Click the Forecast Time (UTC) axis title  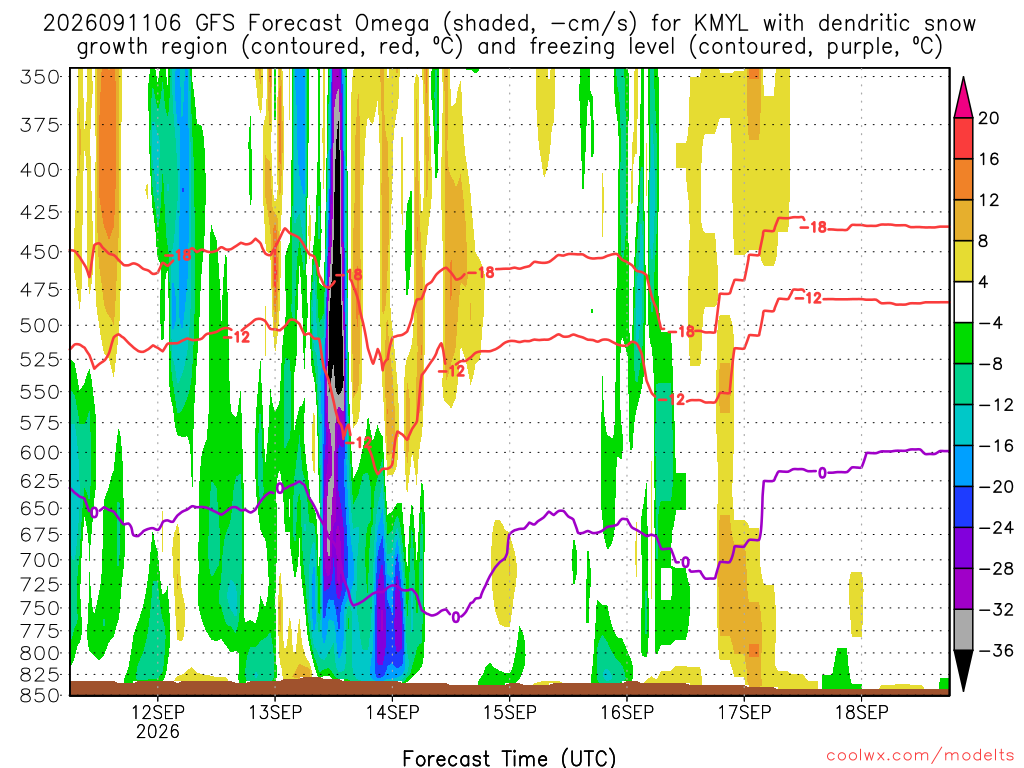[509, 758]
